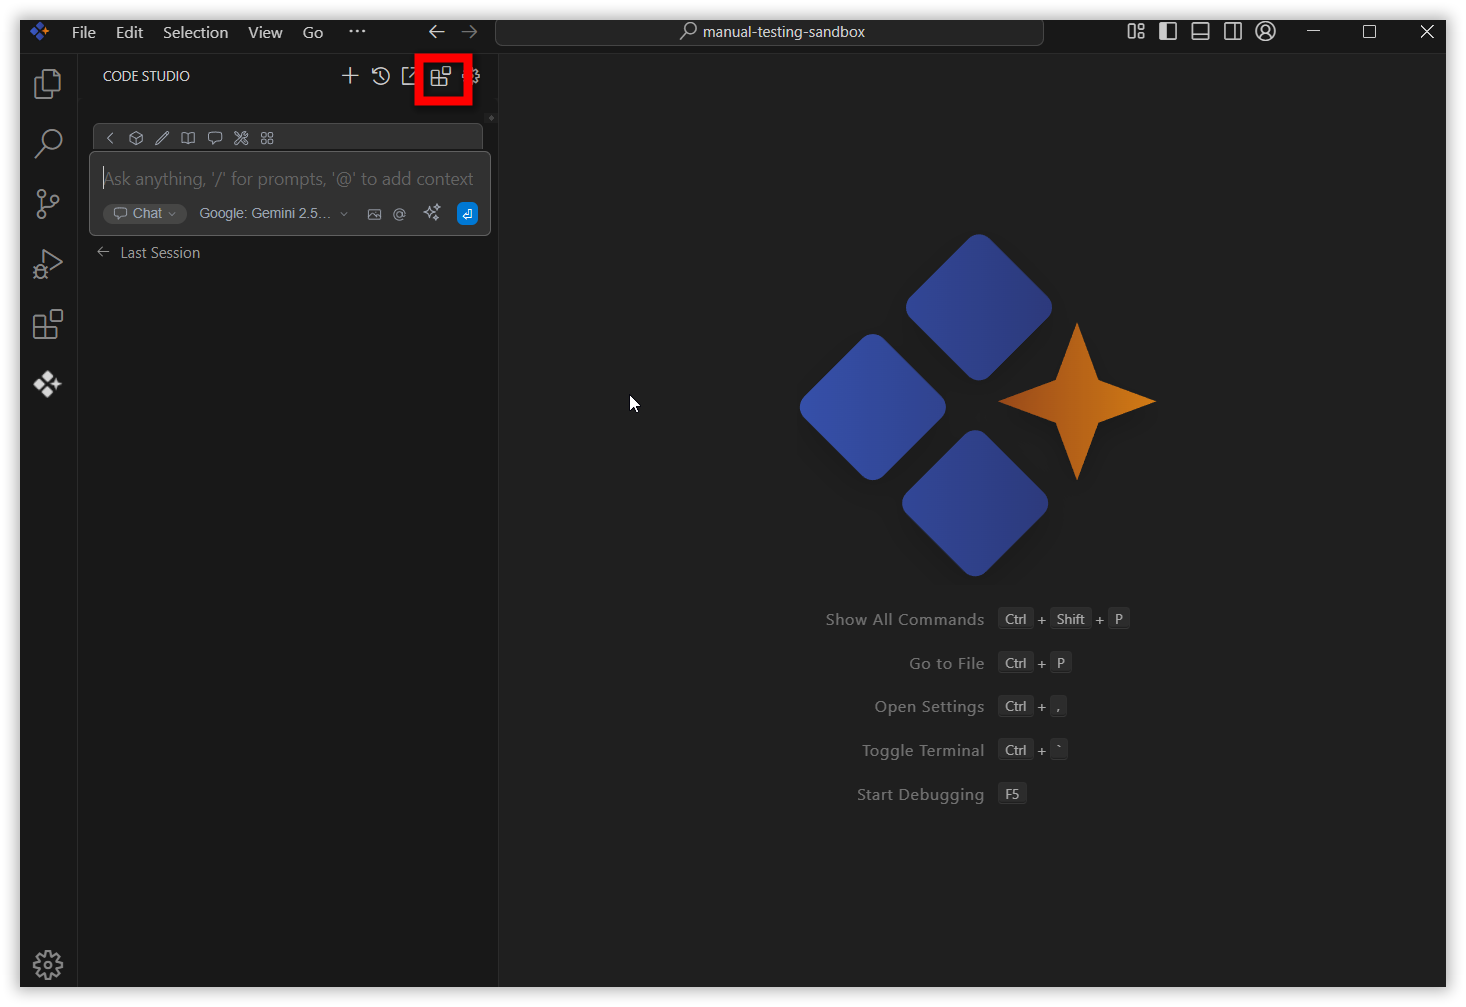The image size is (1466, 1007).
Task: Click the app logo icon beside File menu
Action: 40,32
